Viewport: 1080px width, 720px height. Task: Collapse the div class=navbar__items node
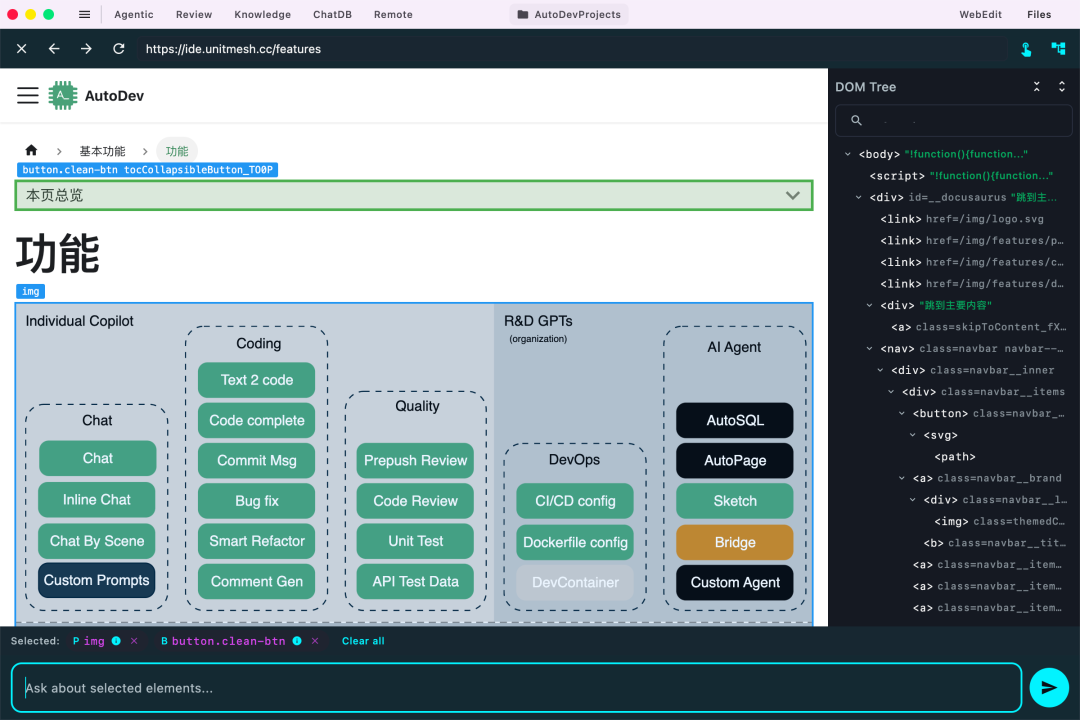coord(891,392)
